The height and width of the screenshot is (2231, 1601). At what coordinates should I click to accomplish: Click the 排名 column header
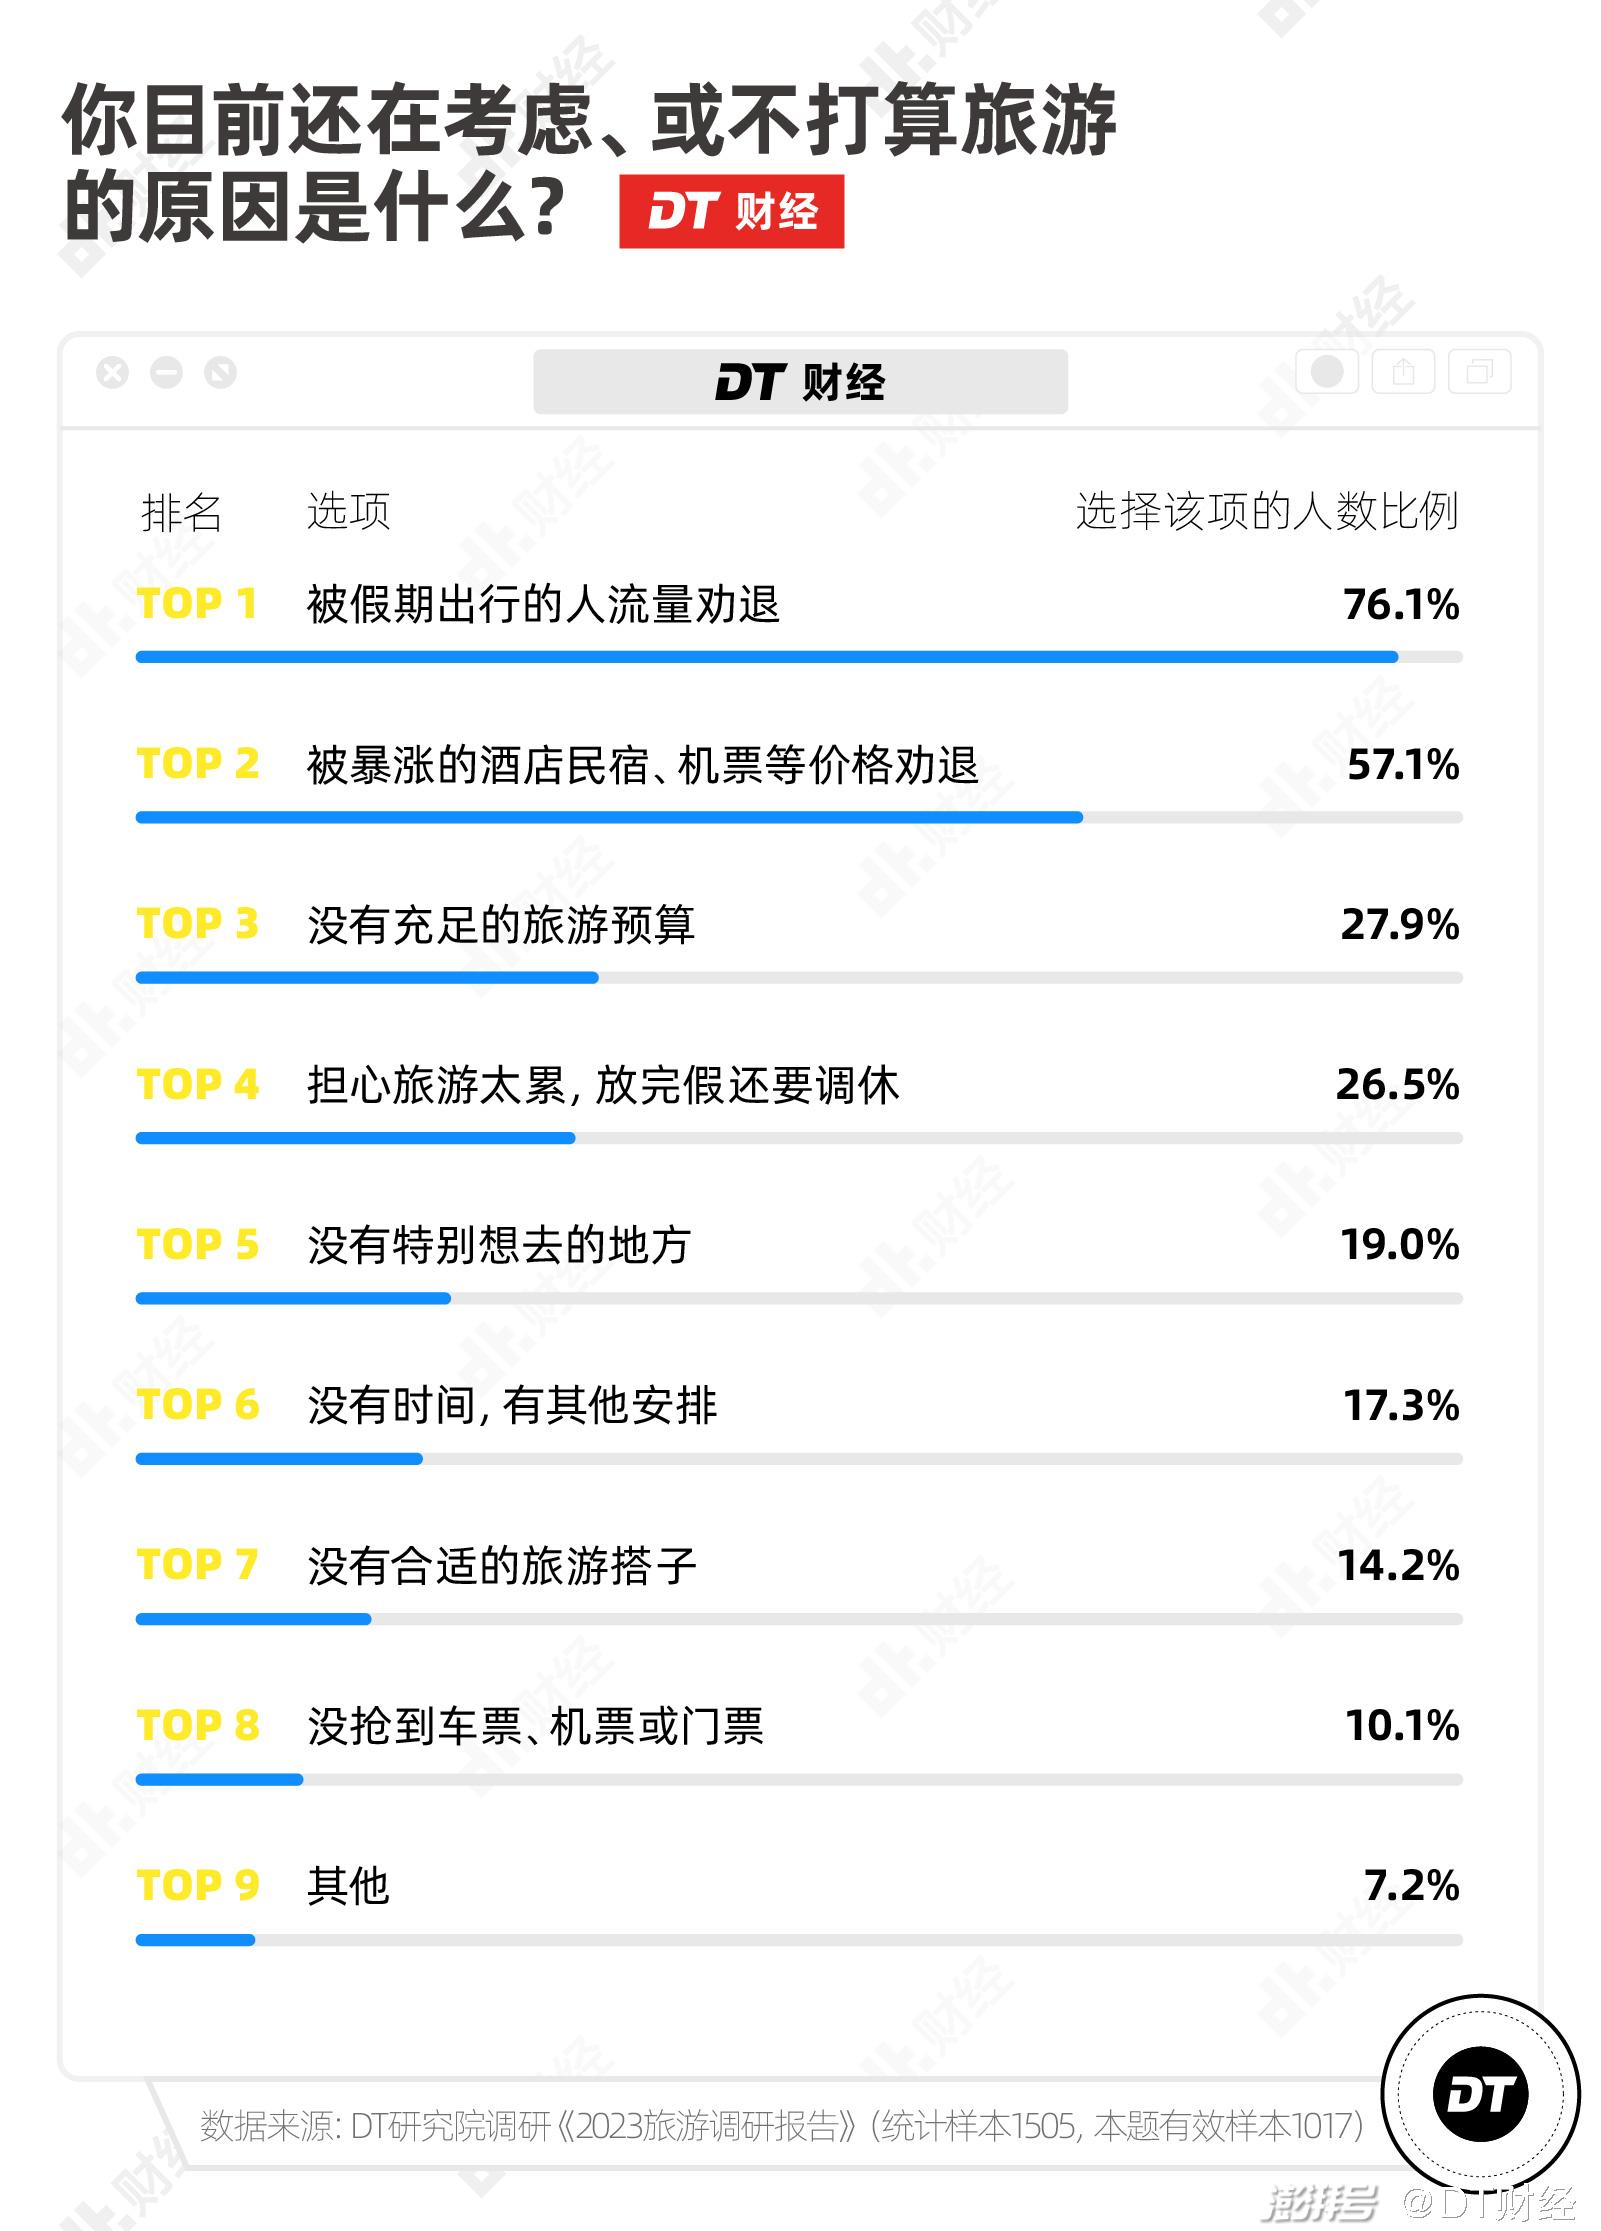[x=181, y=512]
